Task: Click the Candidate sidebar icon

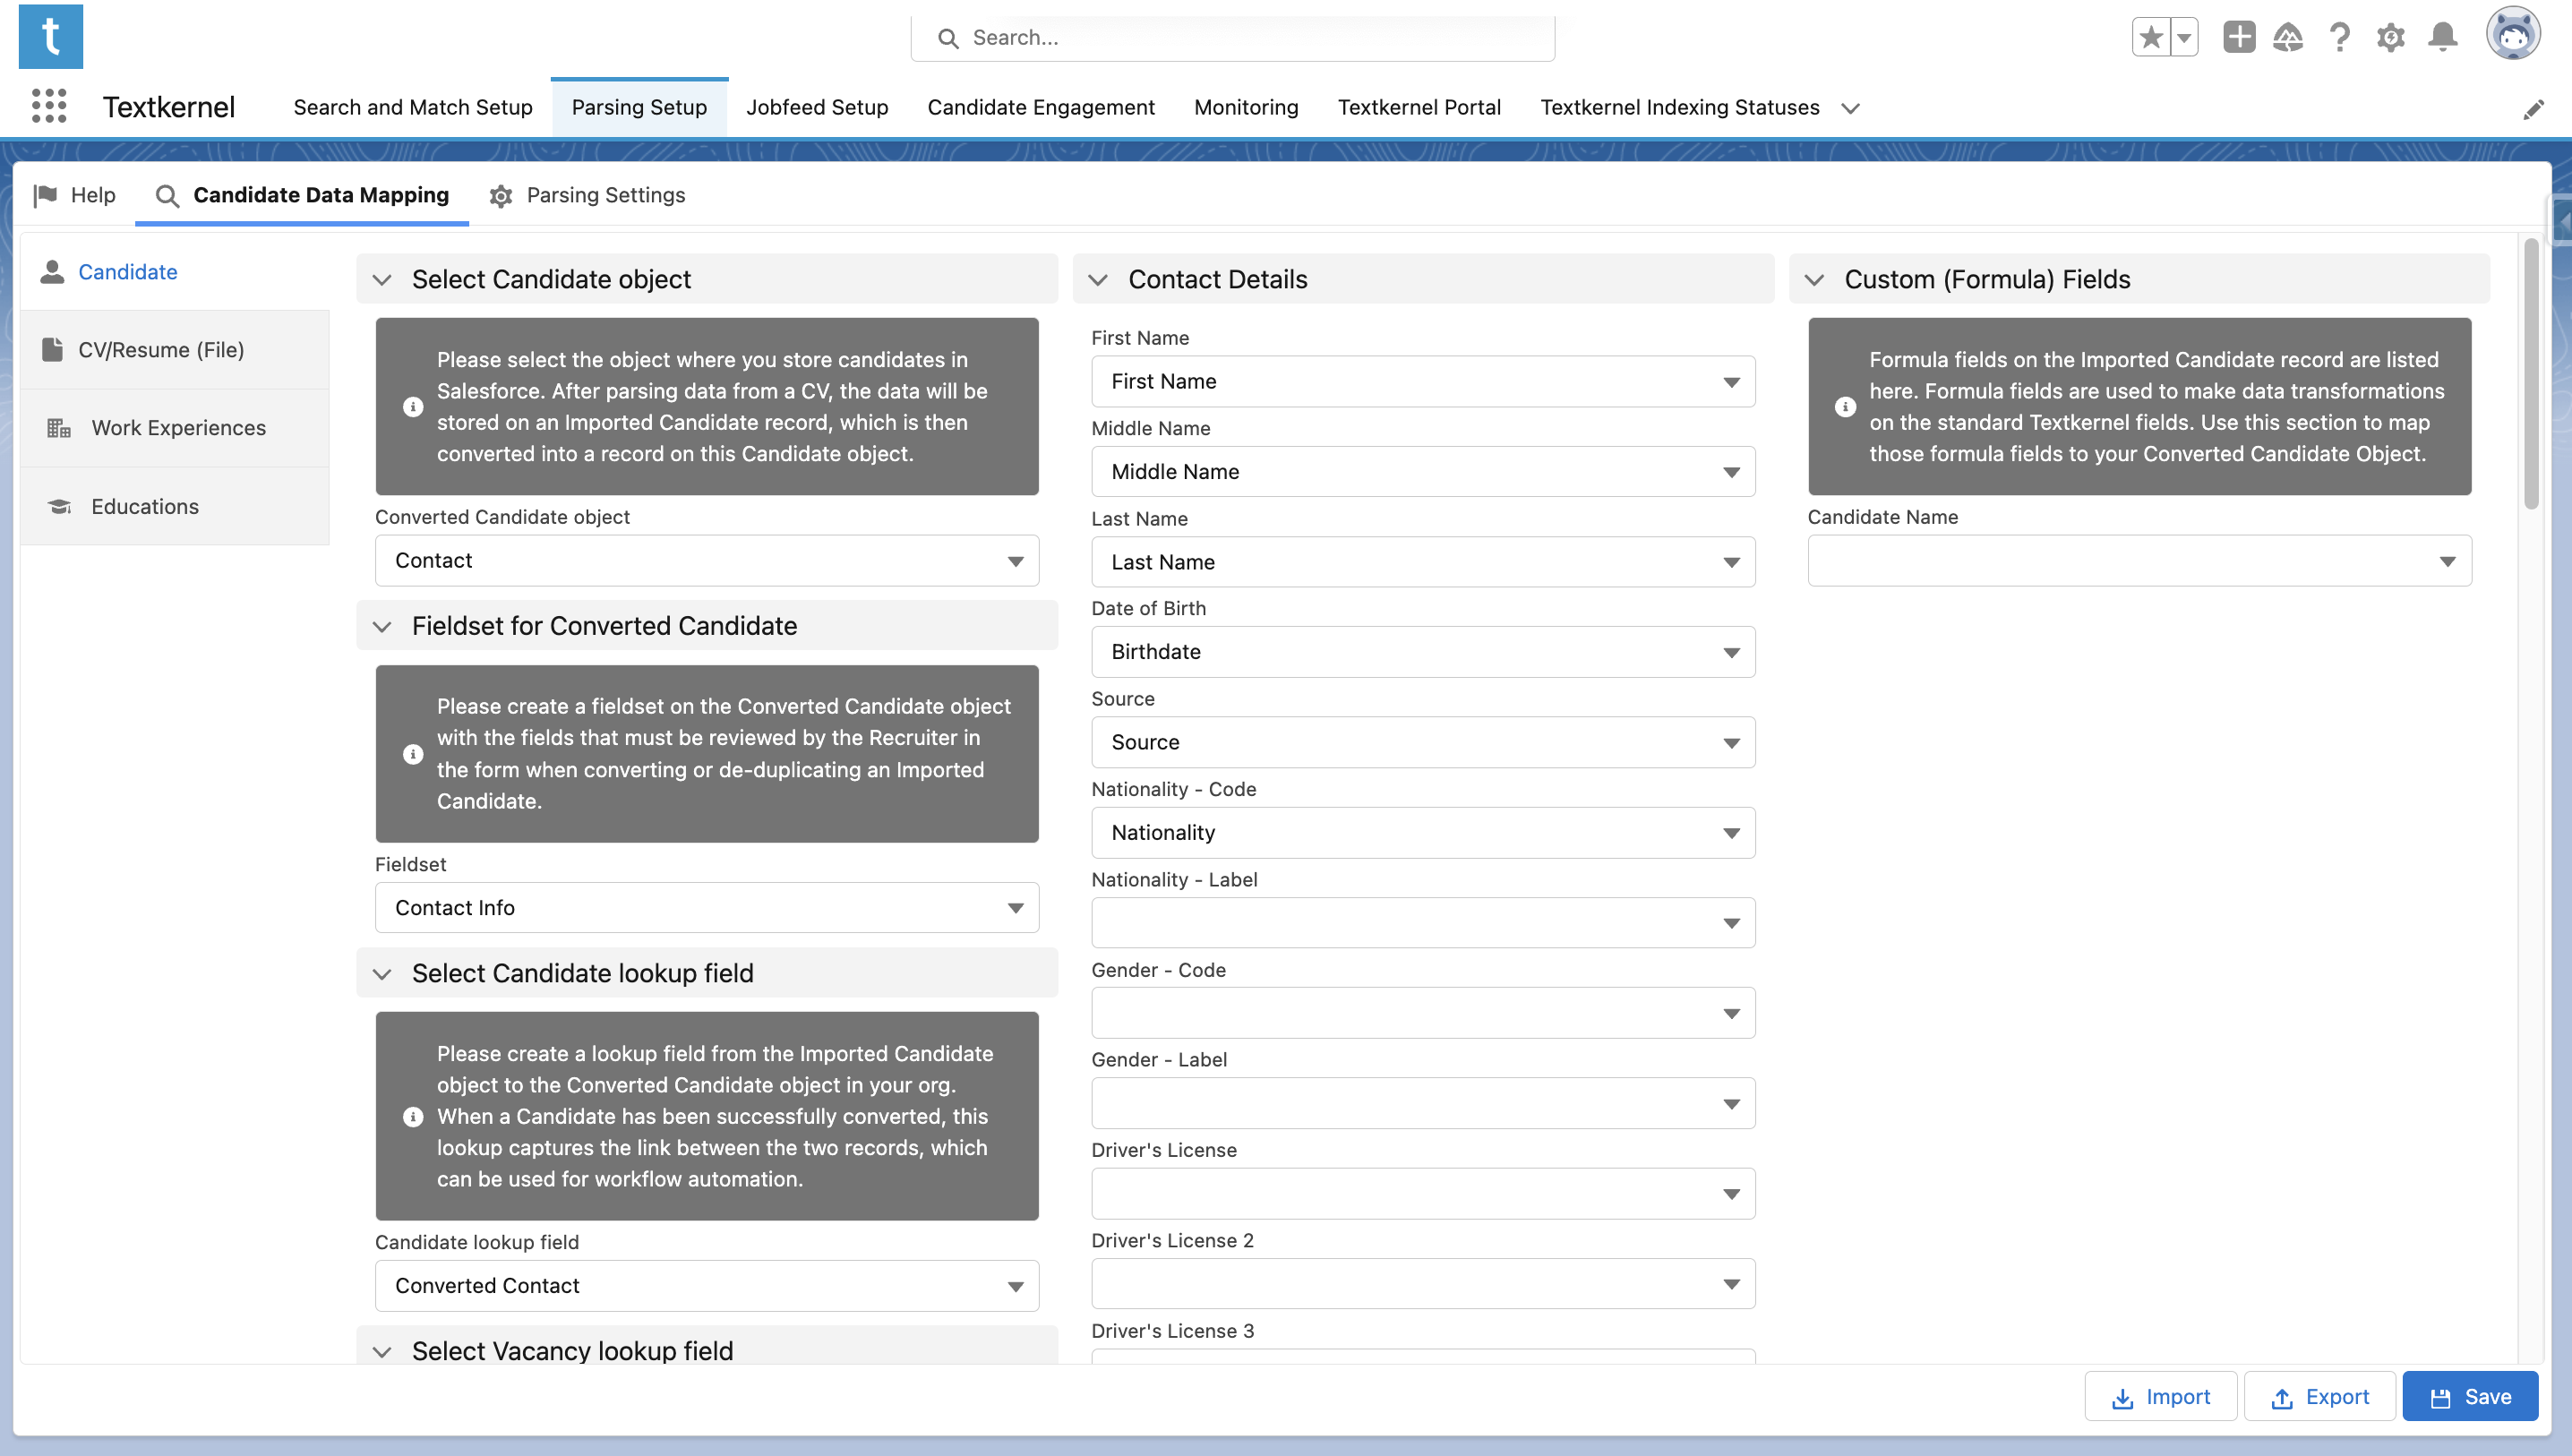Action: point(51,270)
